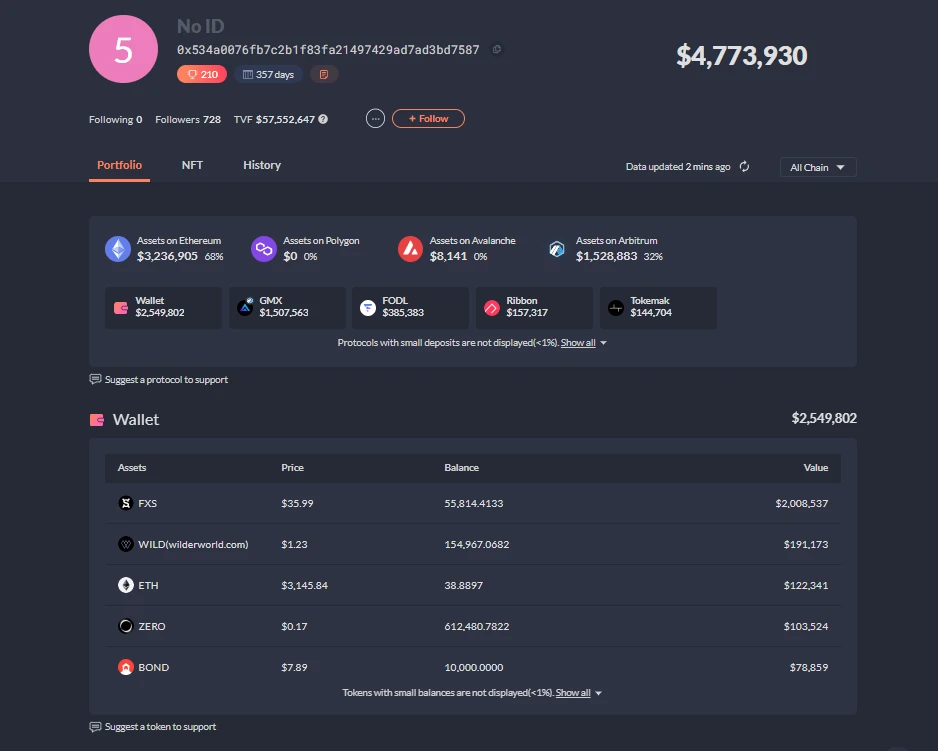Click Followers 728 count
Viewport: 938px width, 751px height.
click(x=188, y=120)
